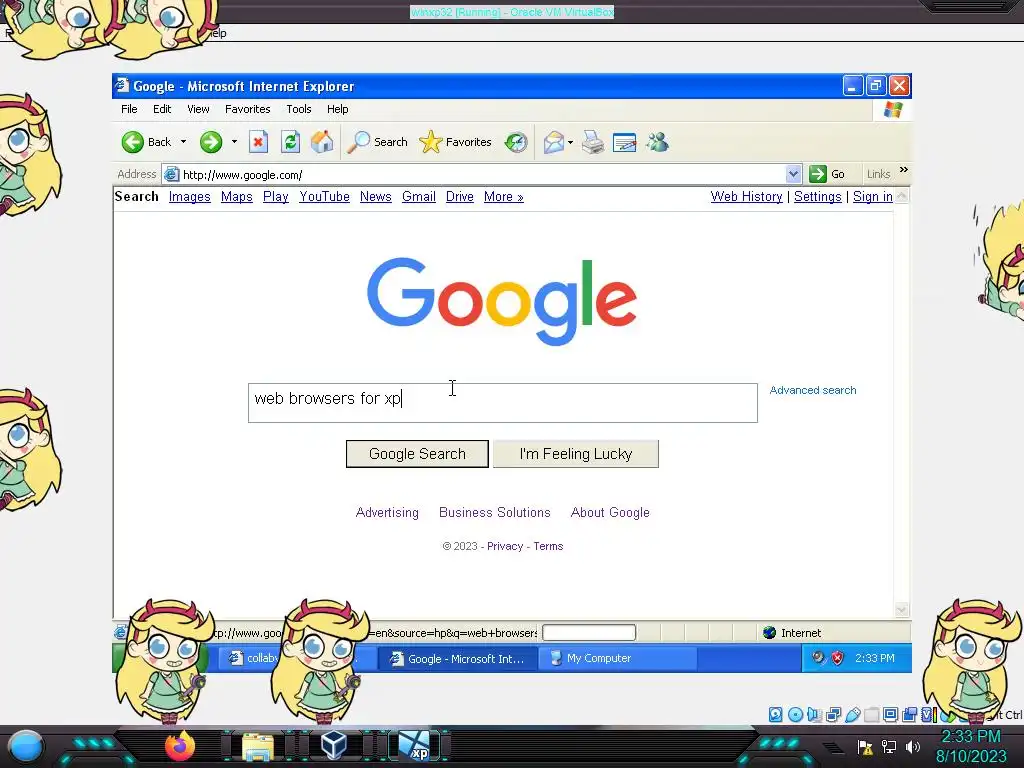
Task: Open the Terms link
Action: point(548,546)
